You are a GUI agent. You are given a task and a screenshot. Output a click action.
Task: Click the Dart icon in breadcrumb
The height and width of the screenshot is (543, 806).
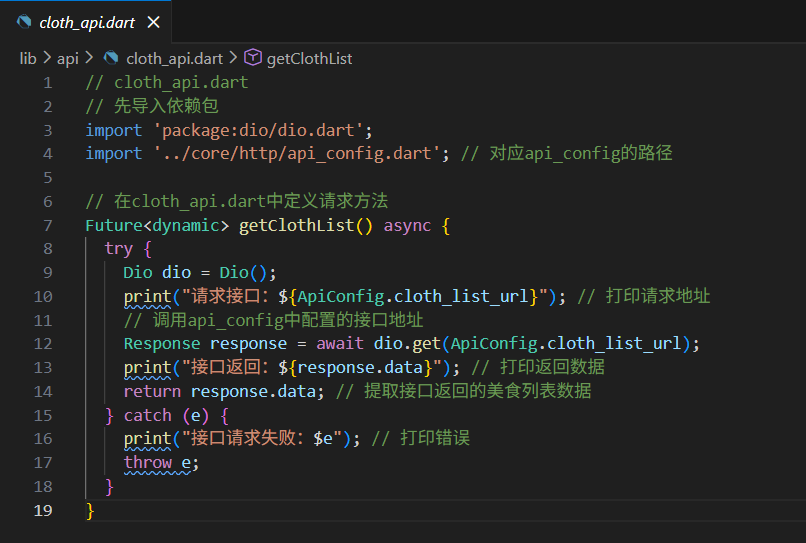111,58
